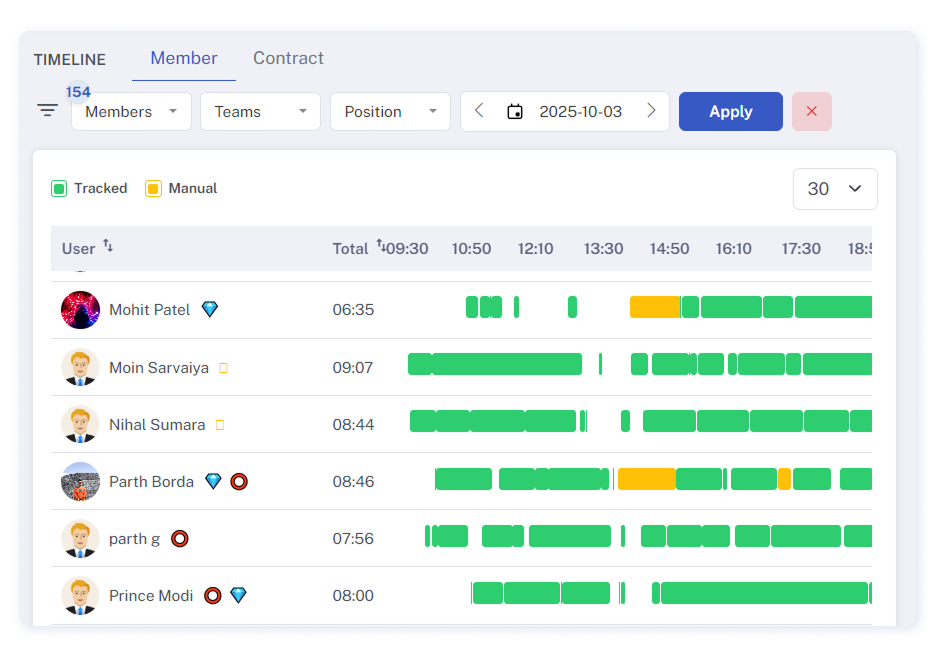Click the sort icon beside Total header
Viewport: 934px width, 656px height.
pos(379,246)
